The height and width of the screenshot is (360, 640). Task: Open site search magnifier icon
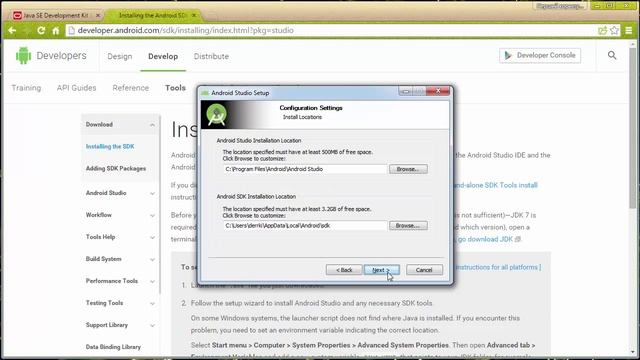[x=612, y=55]
